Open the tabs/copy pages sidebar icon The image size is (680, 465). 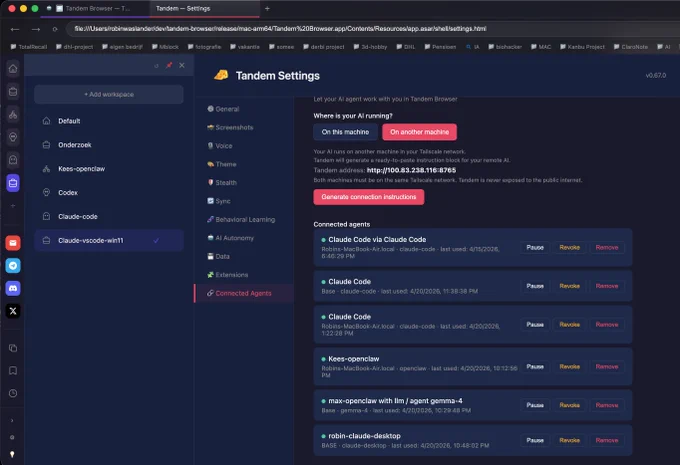coord(13,348)
